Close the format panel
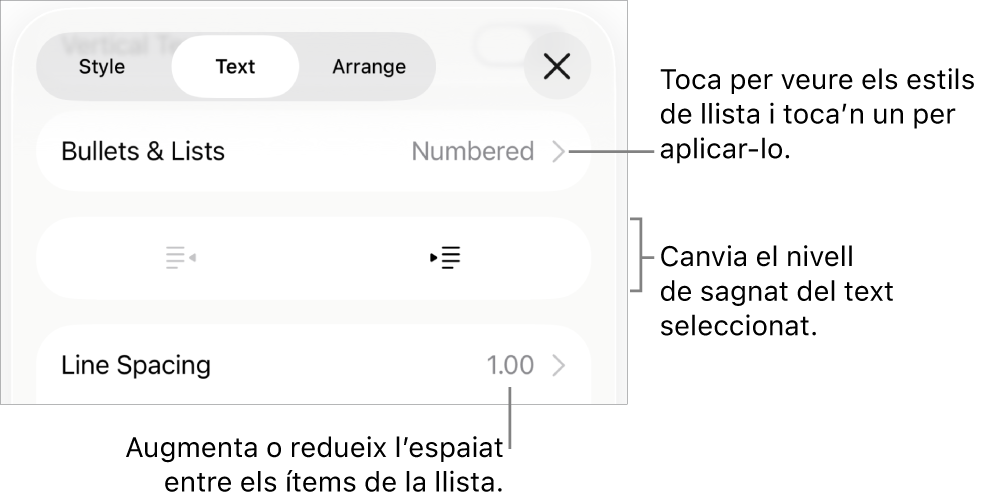This screenshot has height=500, width=982. (x=557, y=67)
